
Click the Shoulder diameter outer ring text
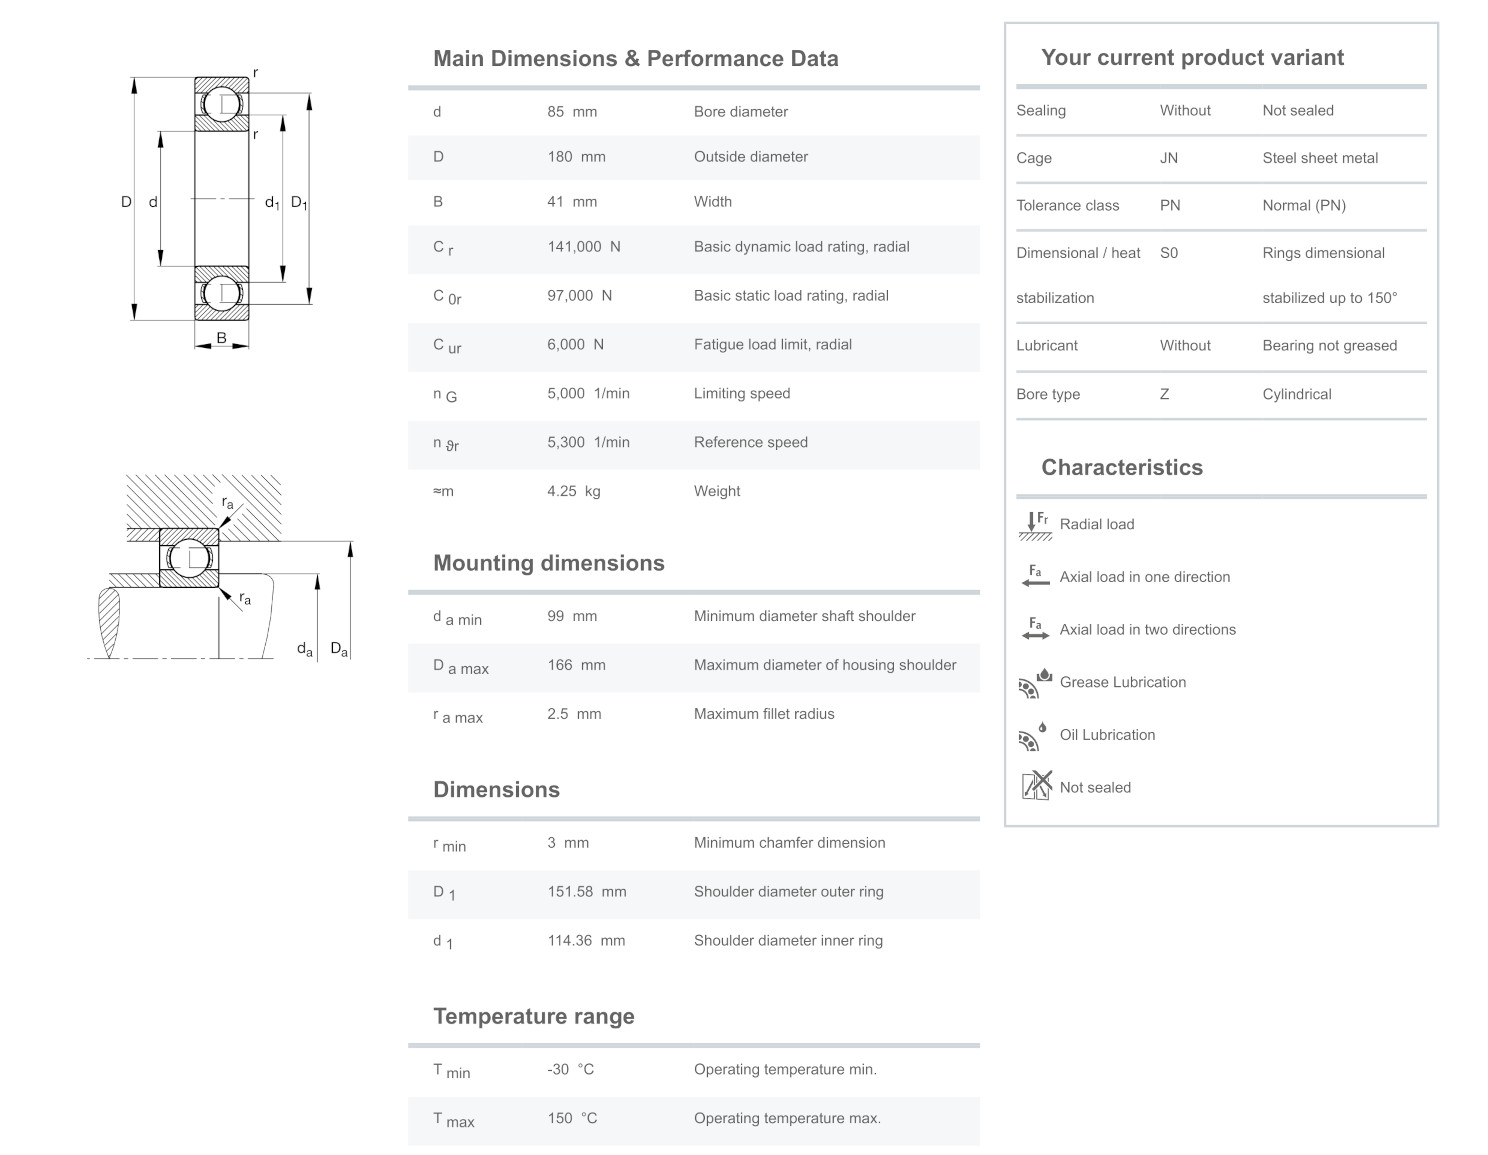(x=788, y=892)
